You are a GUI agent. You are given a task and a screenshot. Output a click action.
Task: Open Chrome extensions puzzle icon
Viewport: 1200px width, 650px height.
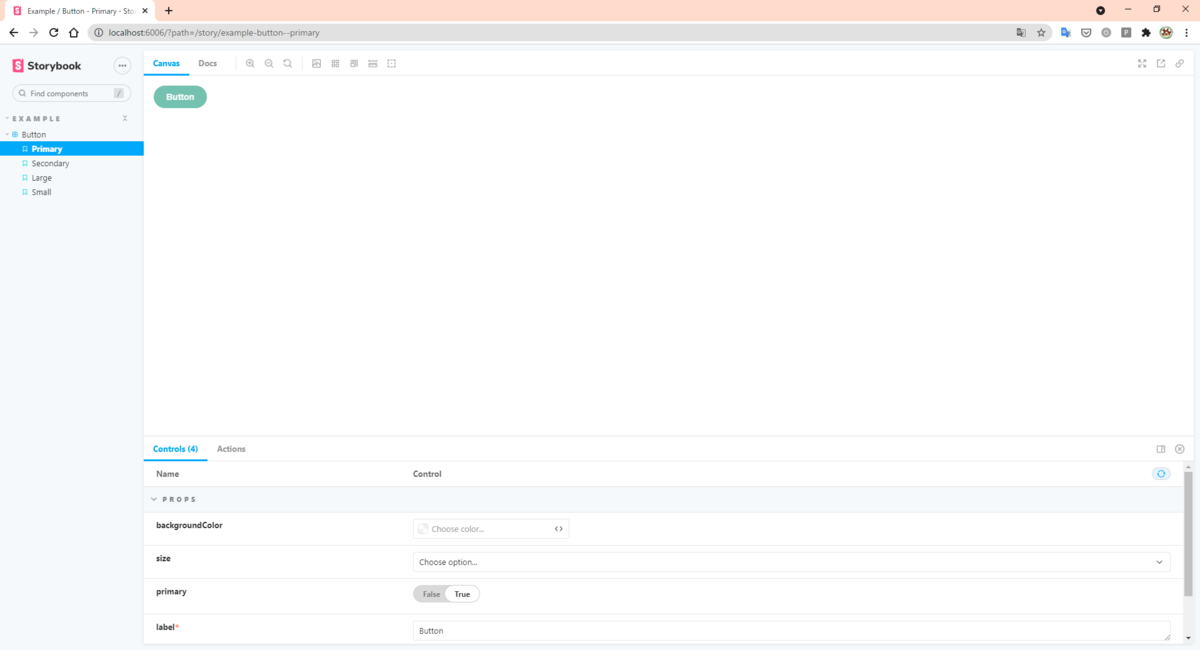point(1146,32)
